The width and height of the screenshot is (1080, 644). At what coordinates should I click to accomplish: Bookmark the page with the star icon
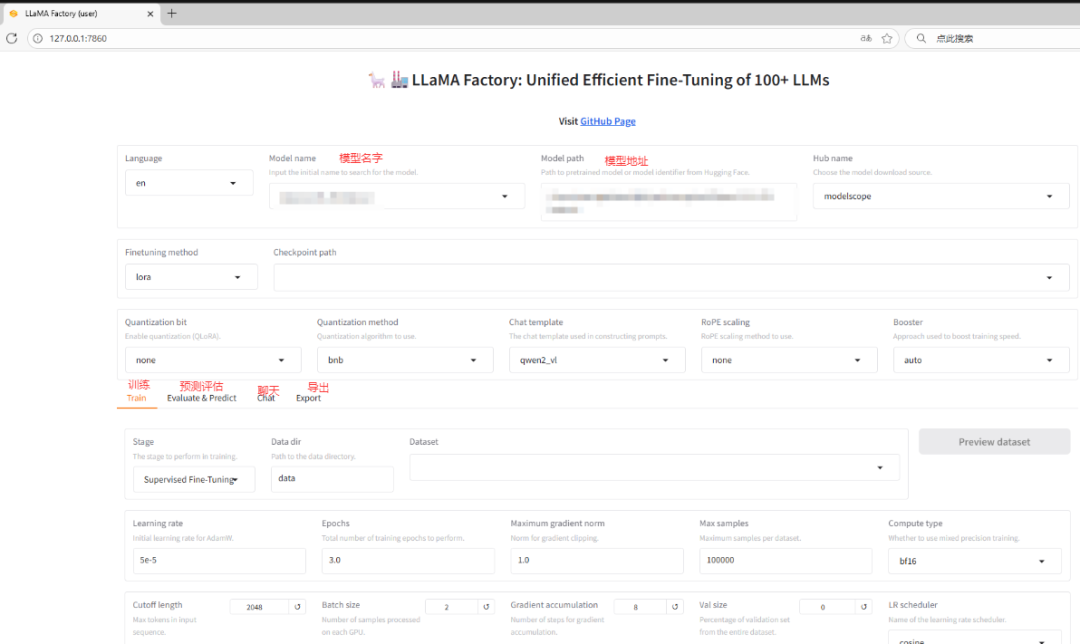(x=887, y=39)
